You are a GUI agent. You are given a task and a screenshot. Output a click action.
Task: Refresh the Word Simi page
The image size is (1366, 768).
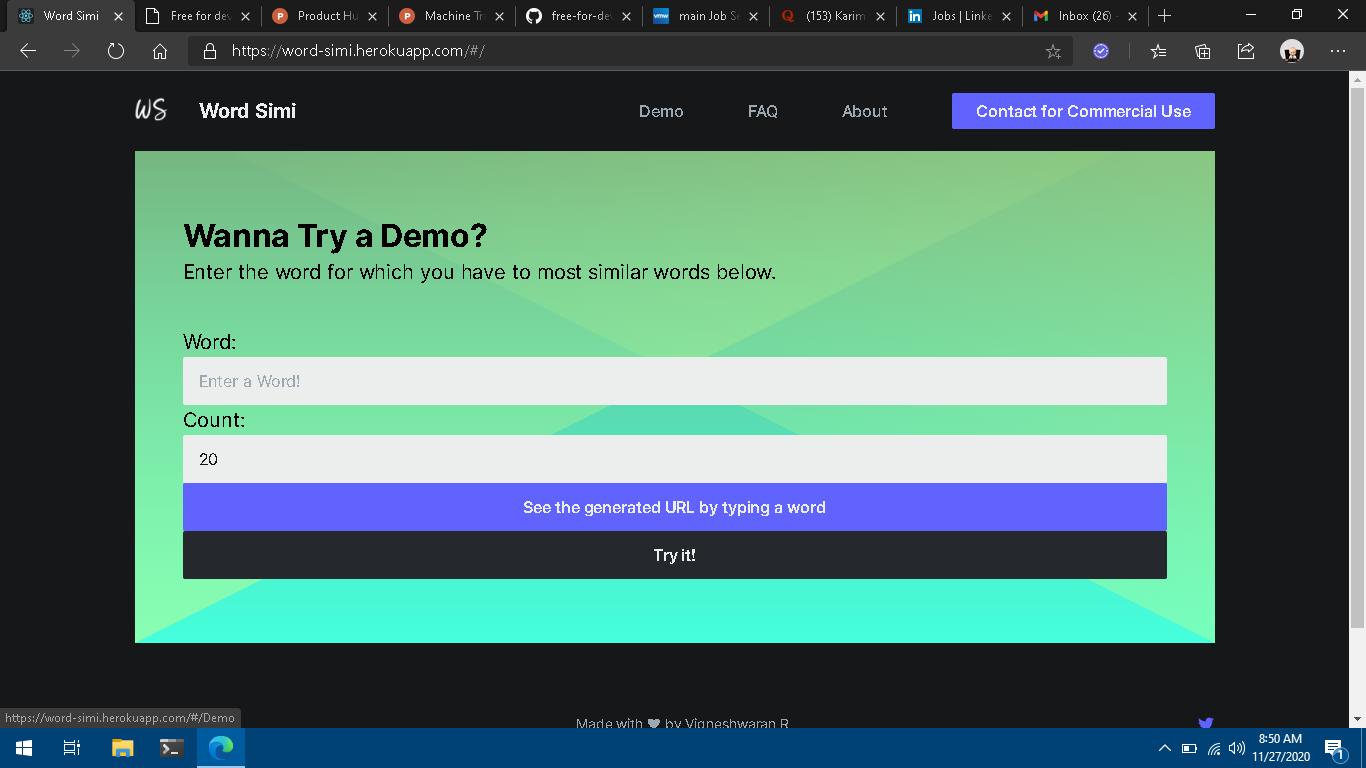click(116, 51)
